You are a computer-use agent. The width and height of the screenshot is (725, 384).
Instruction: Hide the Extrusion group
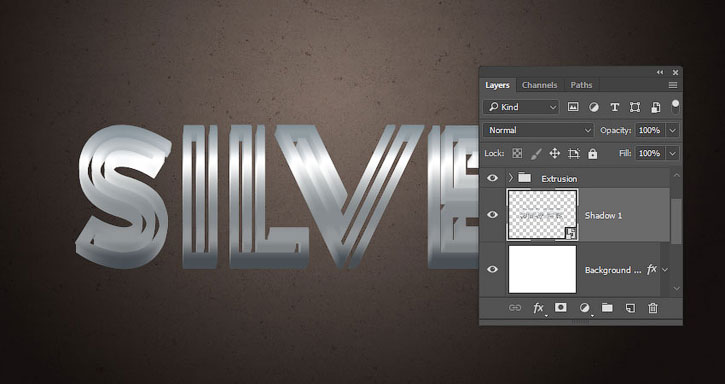[x=492, y=178]
